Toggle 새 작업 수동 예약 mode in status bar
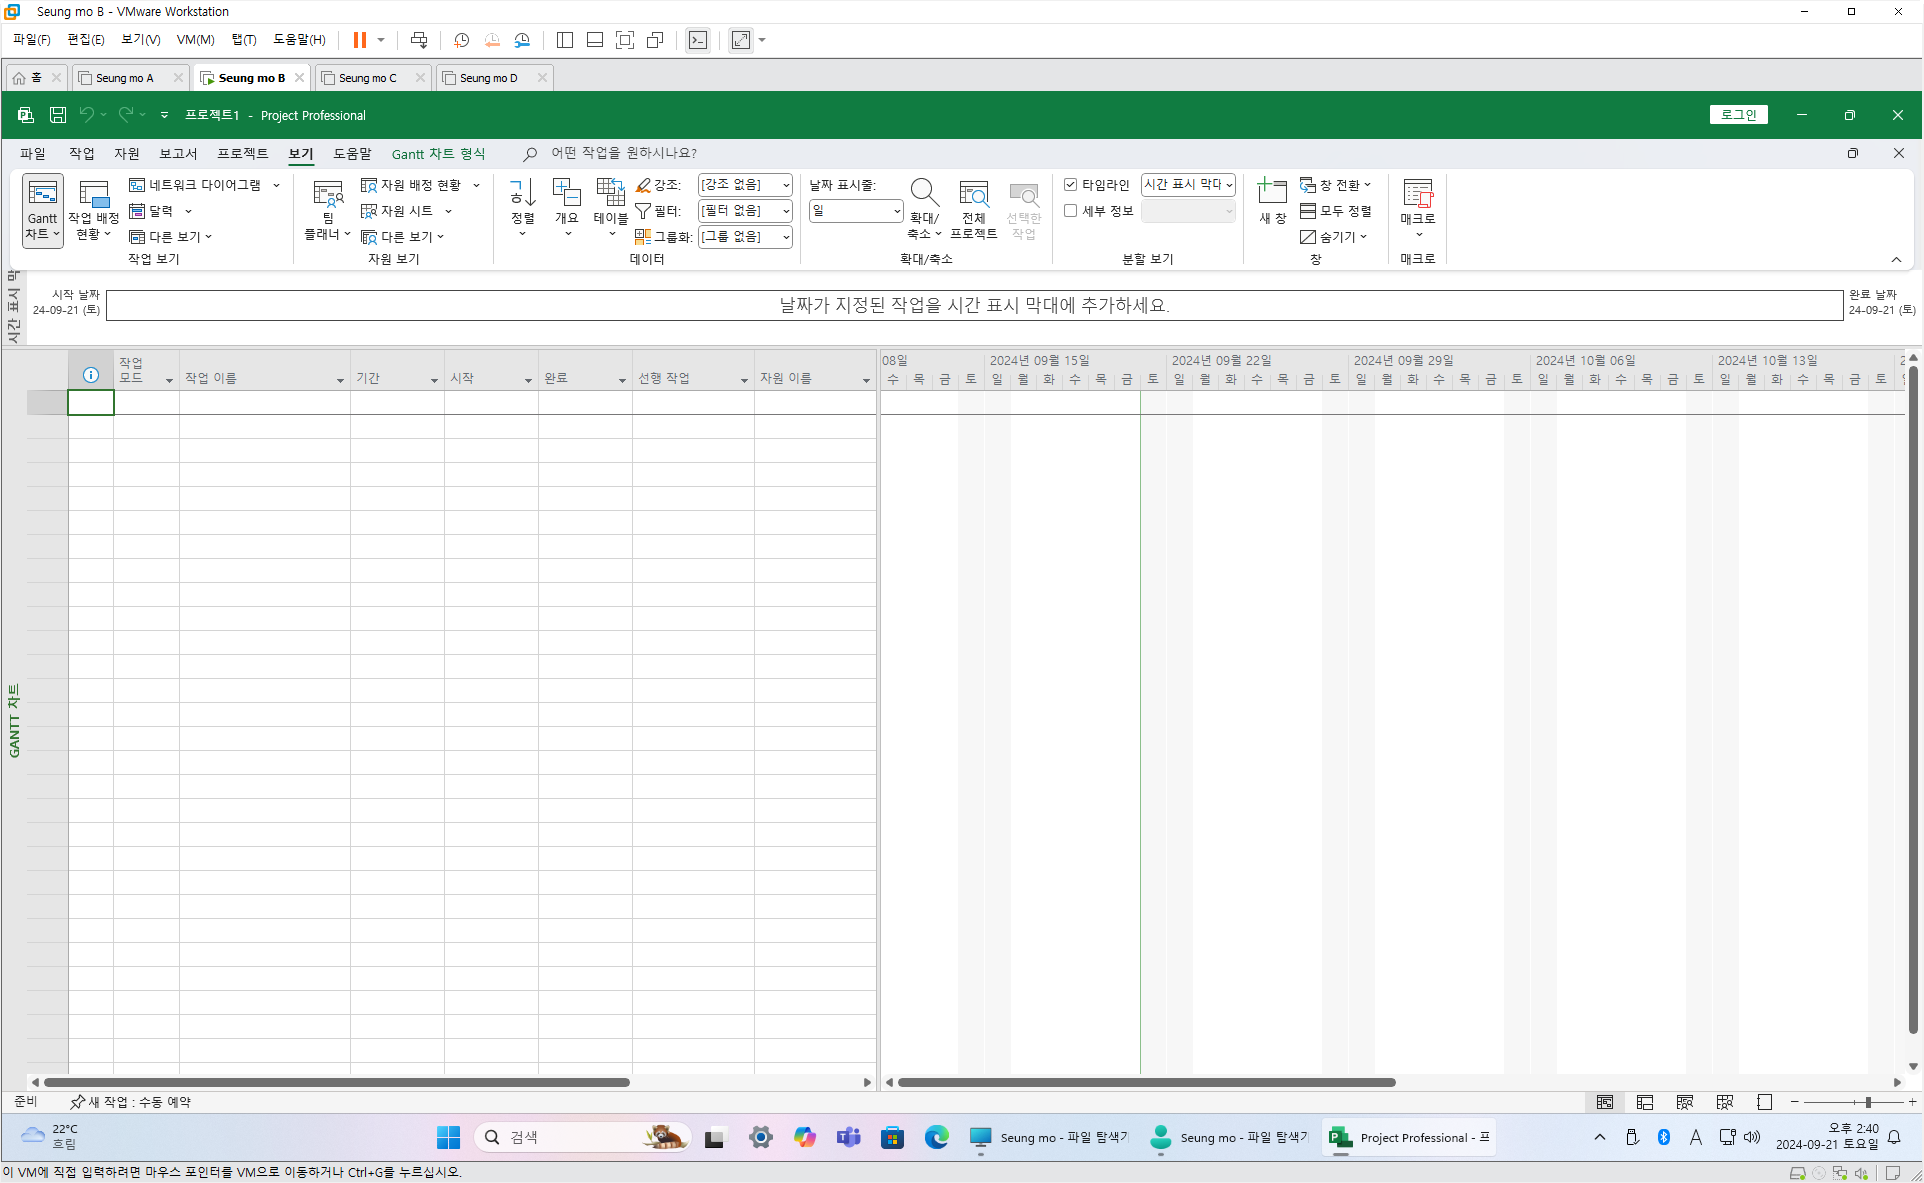Viewport: 1924px width, 1183px height. (130, 1102)
